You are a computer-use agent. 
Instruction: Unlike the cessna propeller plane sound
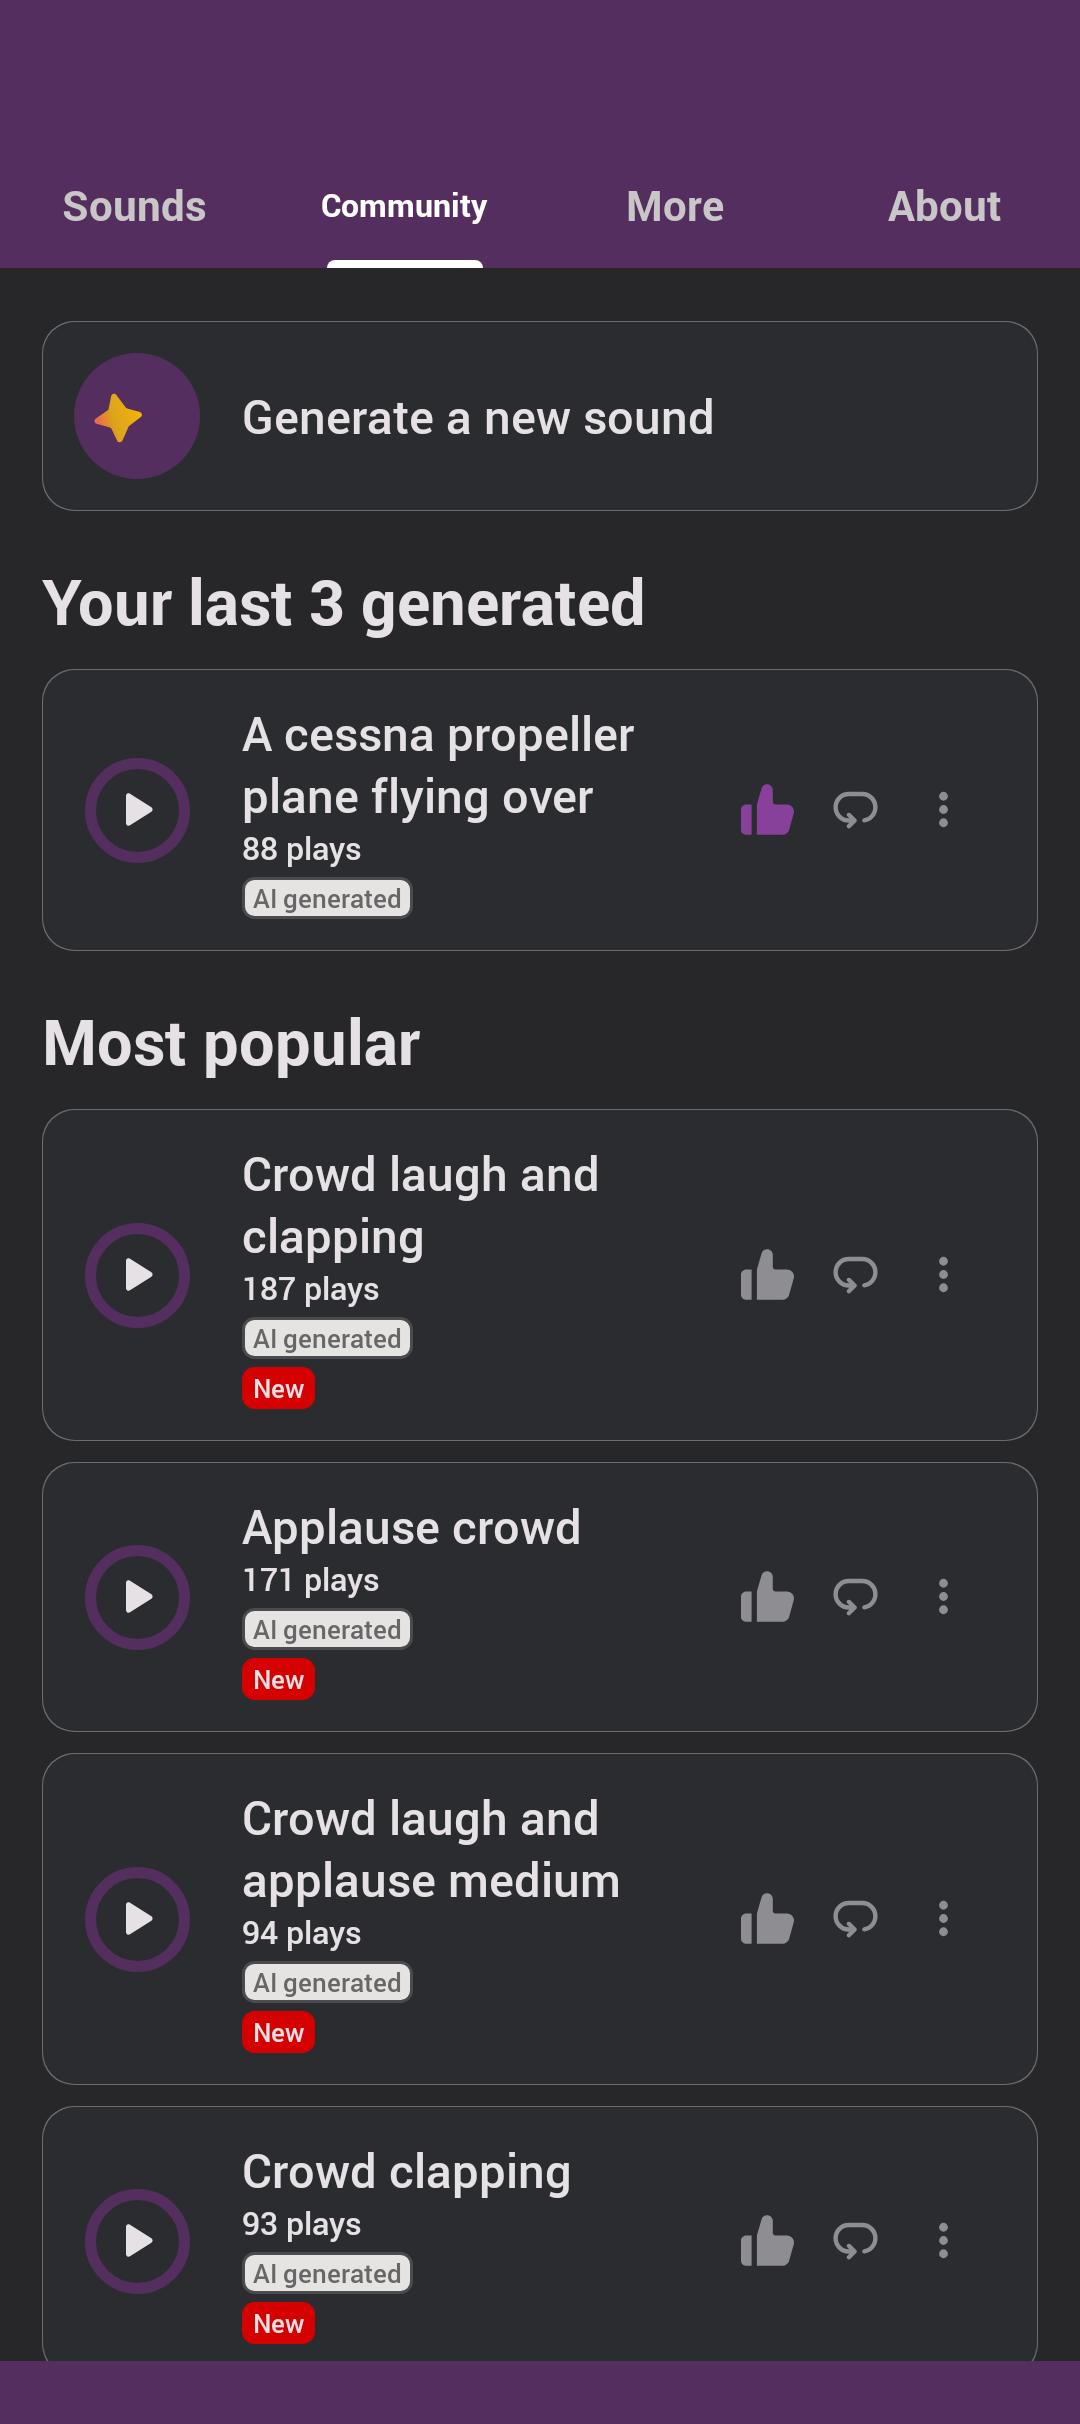click(x=767, y=810)
